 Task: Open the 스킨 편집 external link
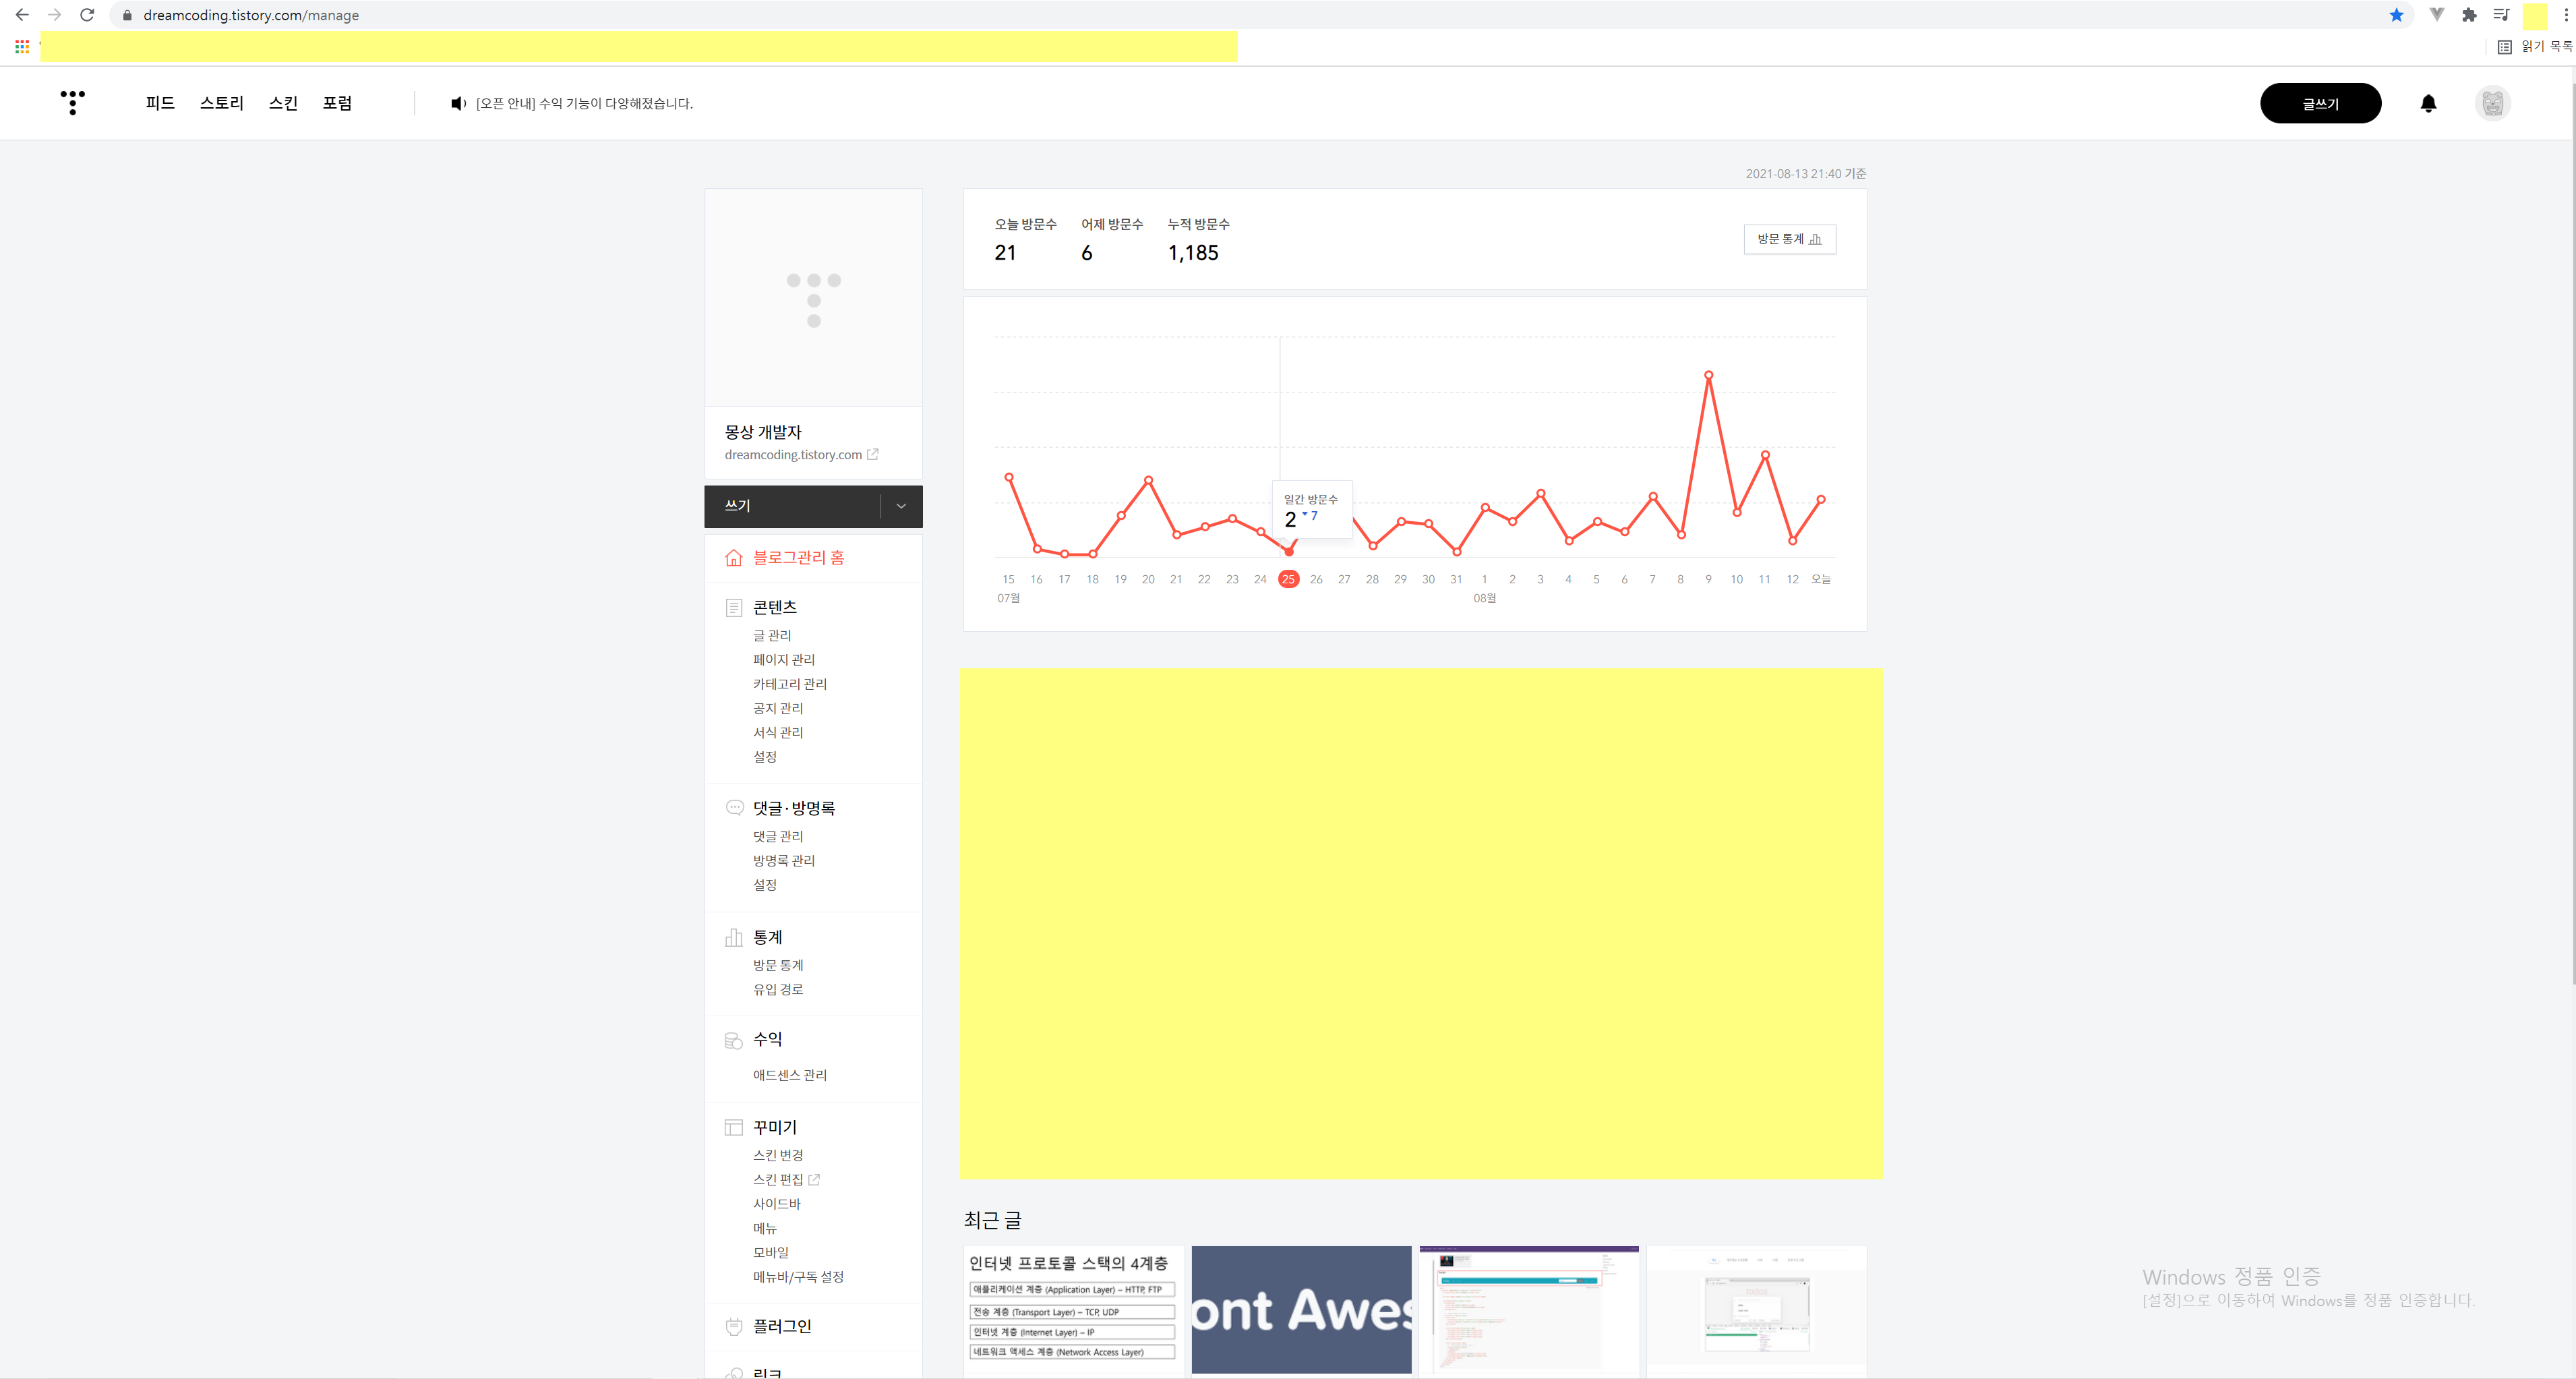point(814,1180)
